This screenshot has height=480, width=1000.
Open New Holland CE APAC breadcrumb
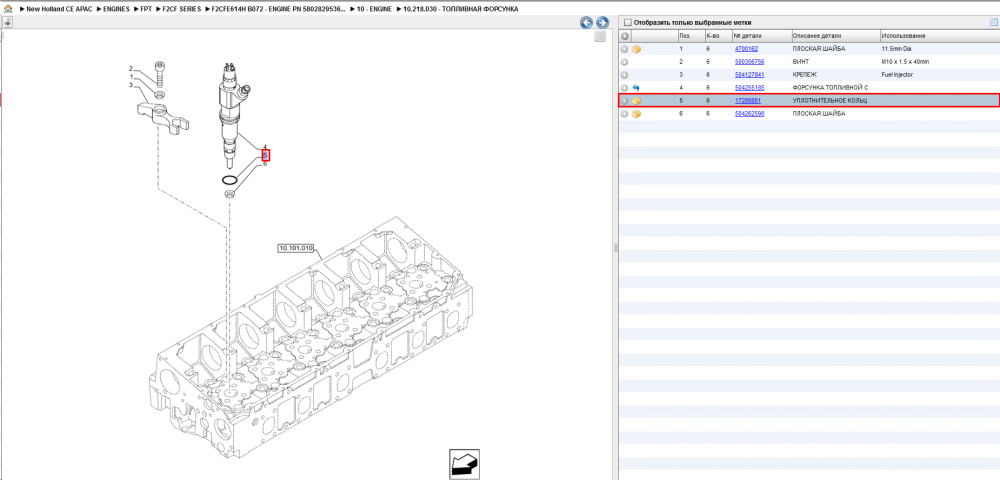(x=60, y=10)
